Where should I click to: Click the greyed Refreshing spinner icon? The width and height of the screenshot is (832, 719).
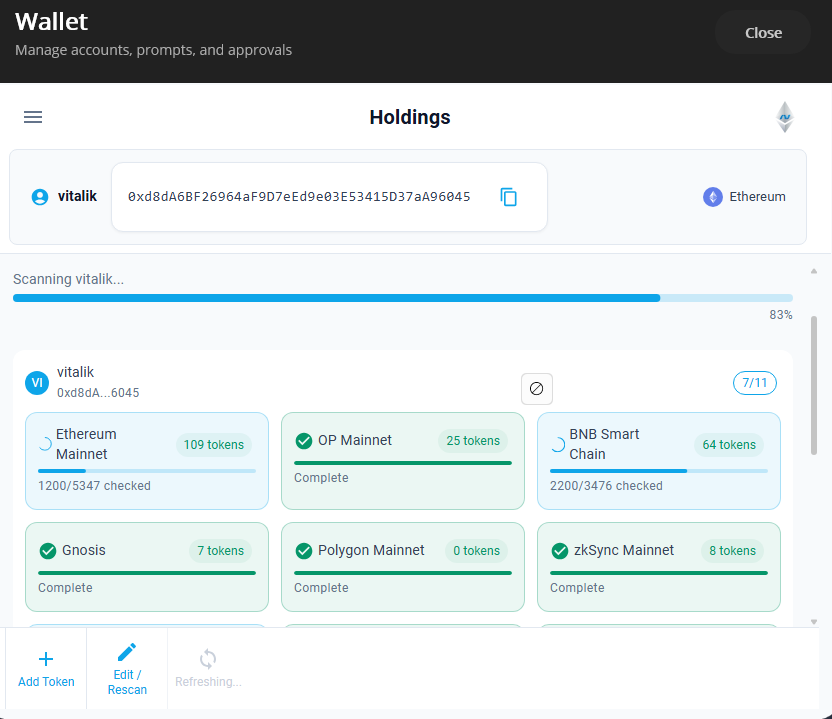[207, 659]
